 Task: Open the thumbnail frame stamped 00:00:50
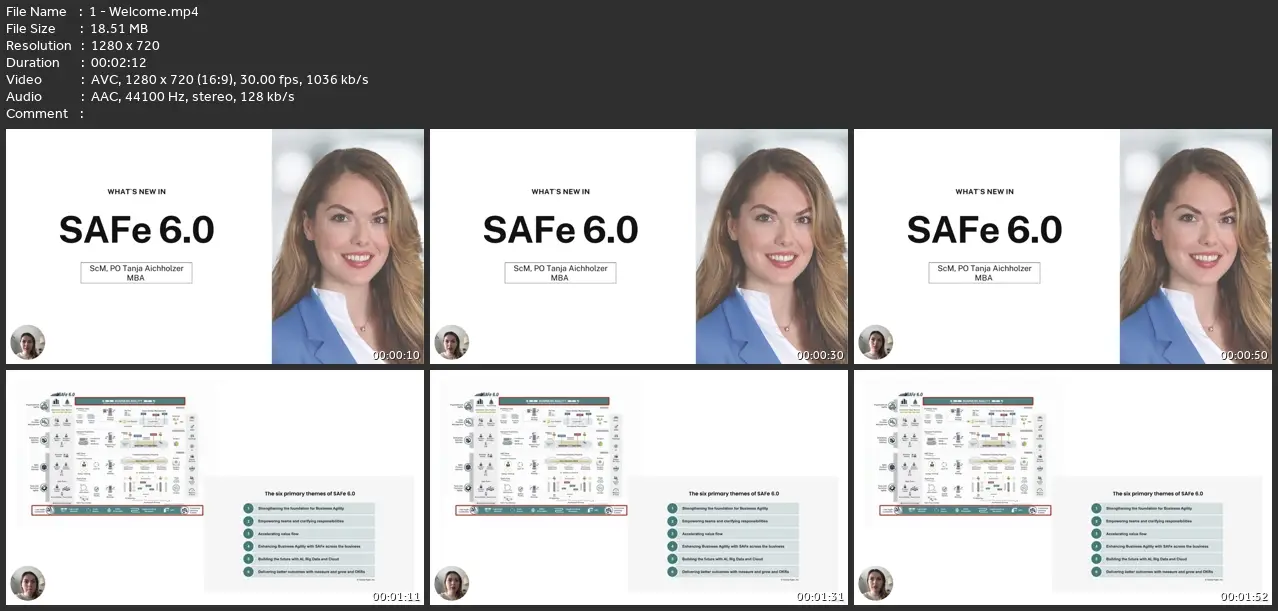1063,246
